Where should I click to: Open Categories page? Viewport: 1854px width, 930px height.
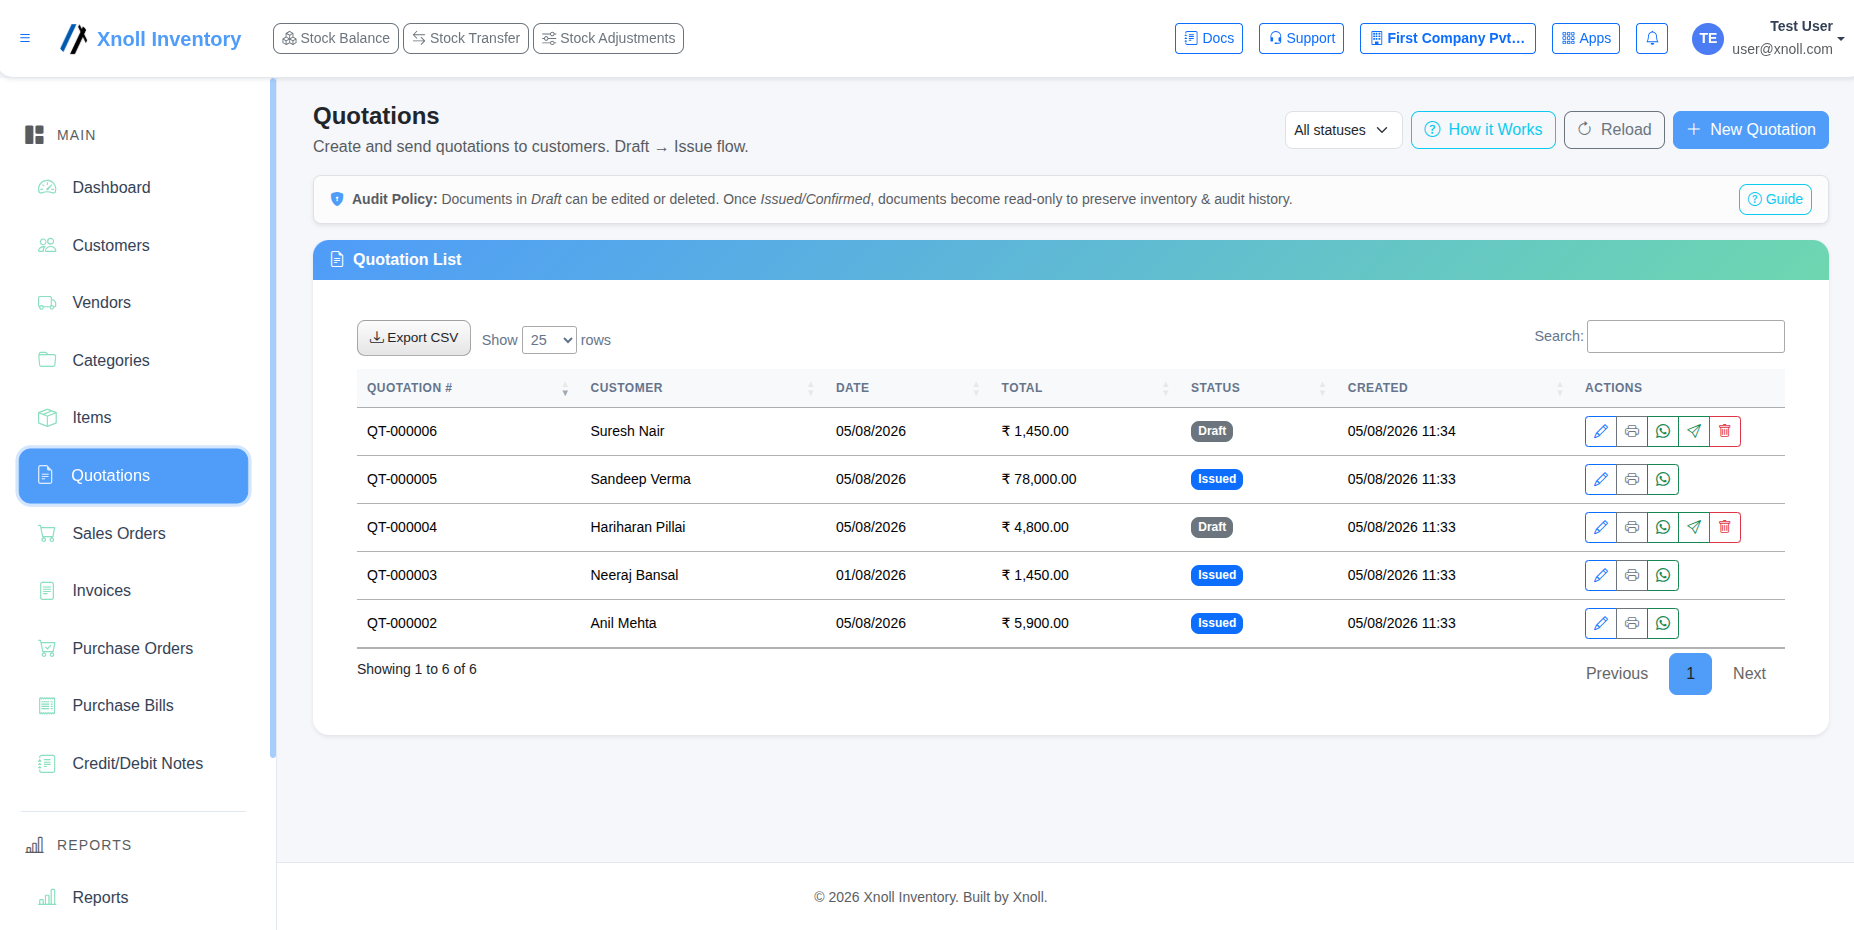pos(133,360)
